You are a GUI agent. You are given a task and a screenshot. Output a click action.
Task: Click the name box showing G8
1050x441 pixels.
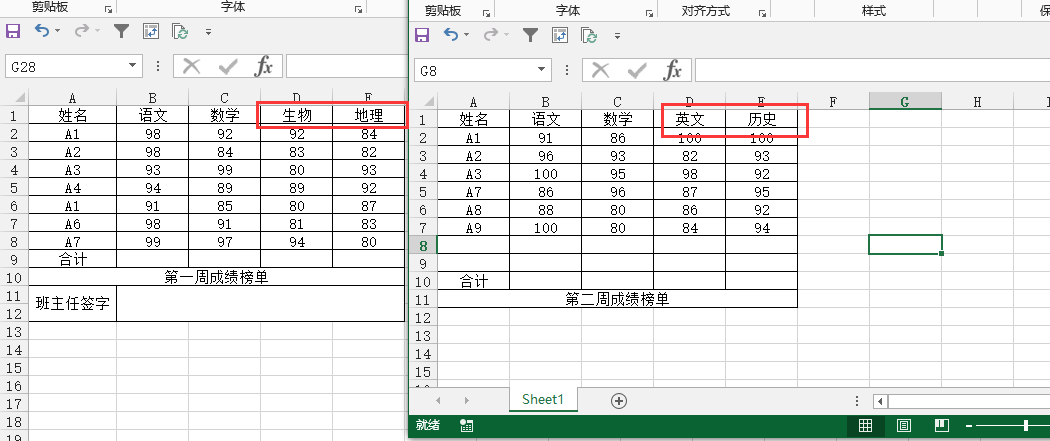474,70
